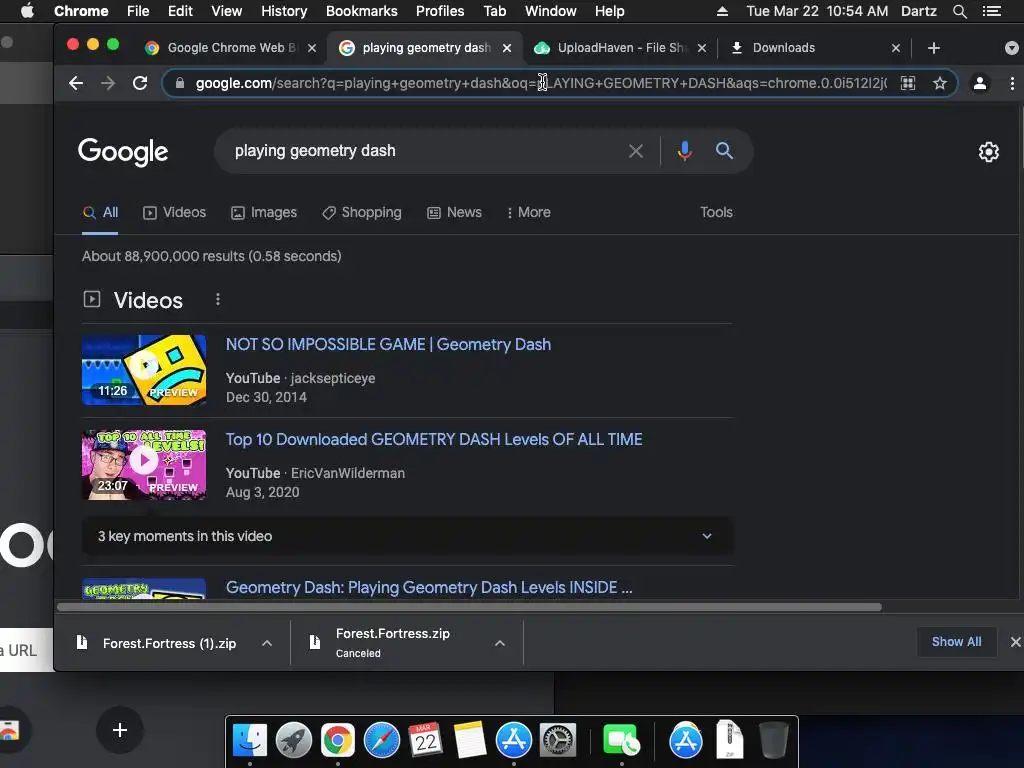View site security lock info
The width and height of the screenshot is (1024, 768).
180,83
